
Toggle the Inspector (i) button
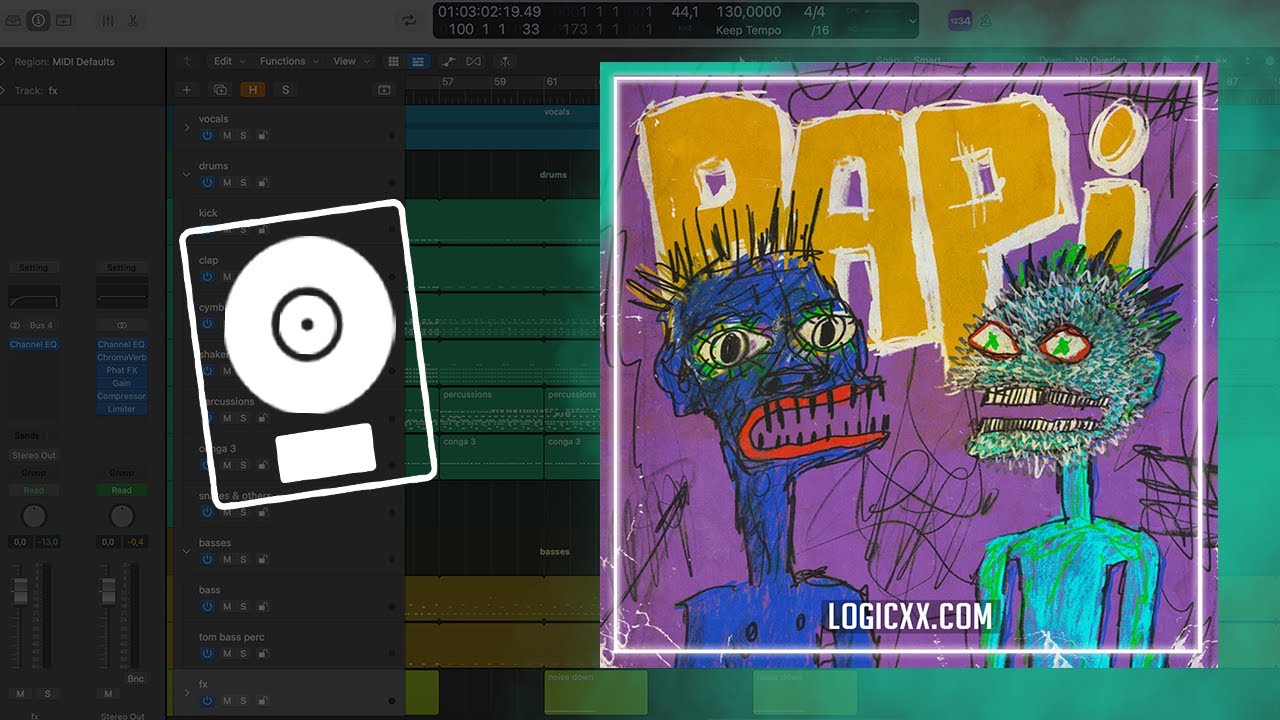click(x=38, y=20)
